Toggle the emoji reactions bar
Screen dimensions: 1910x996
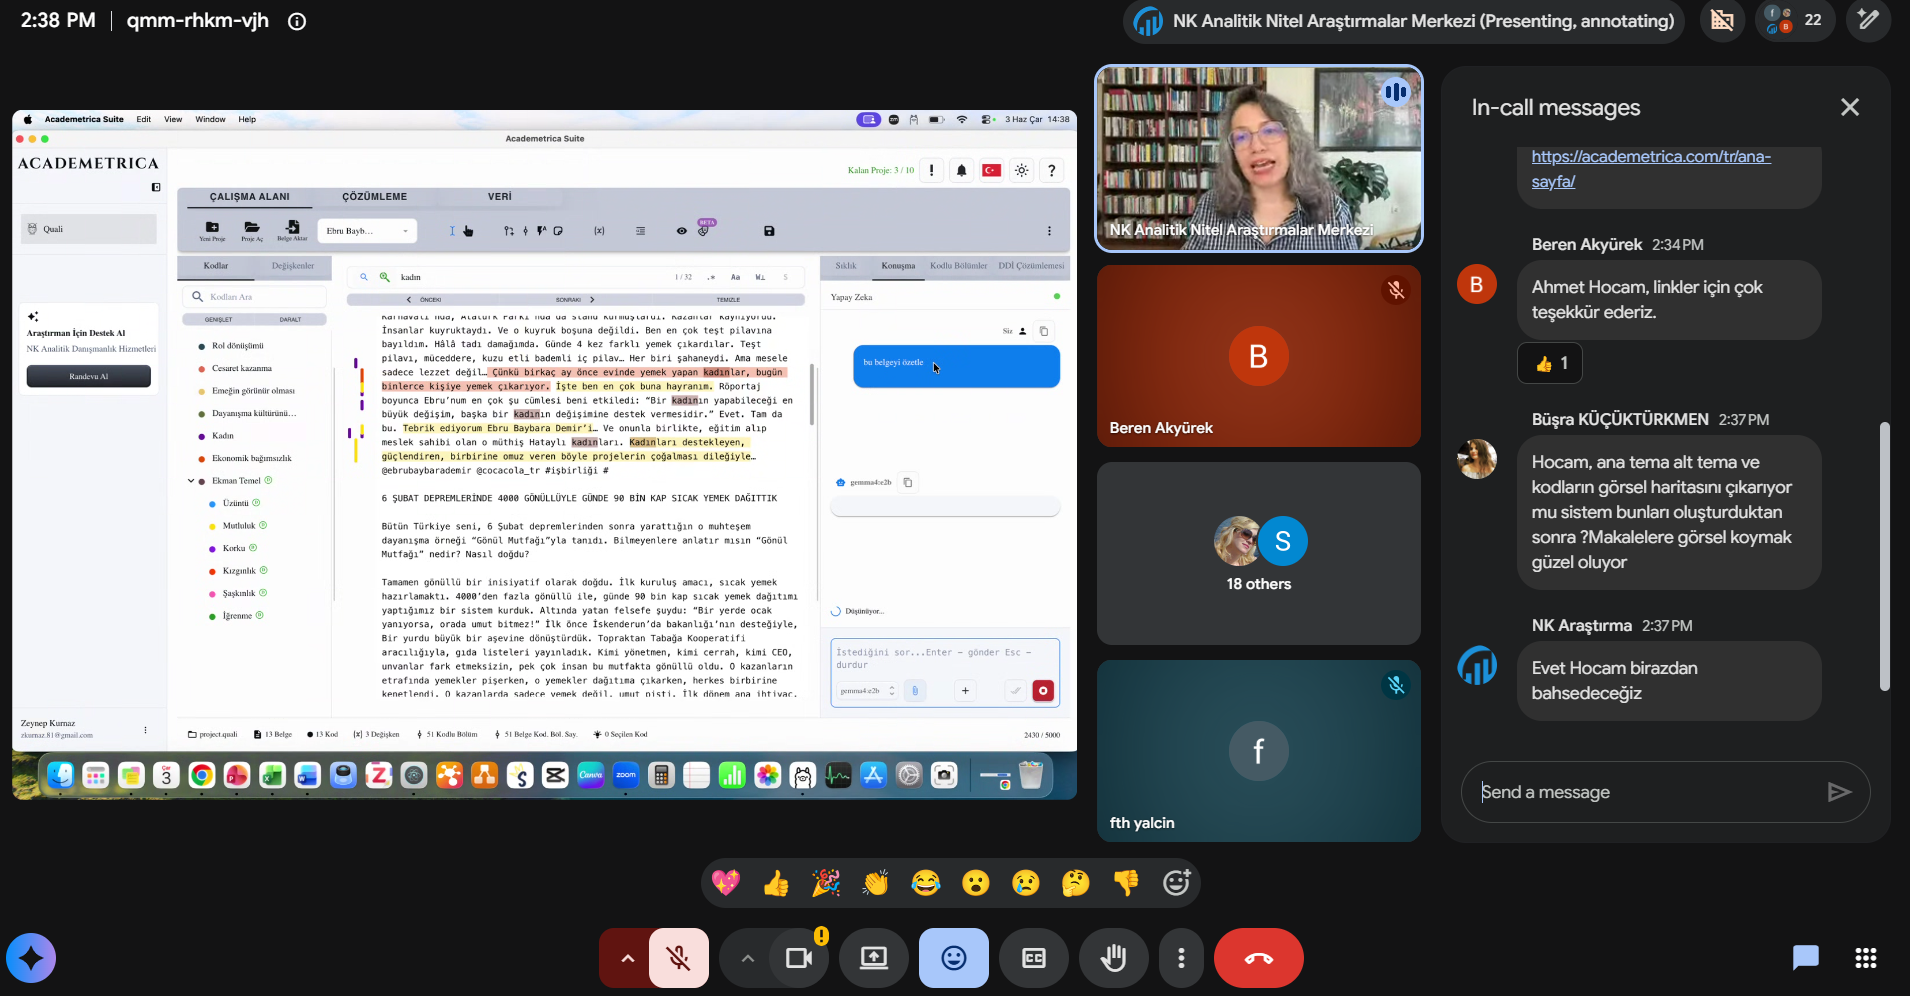pos(954,958)
